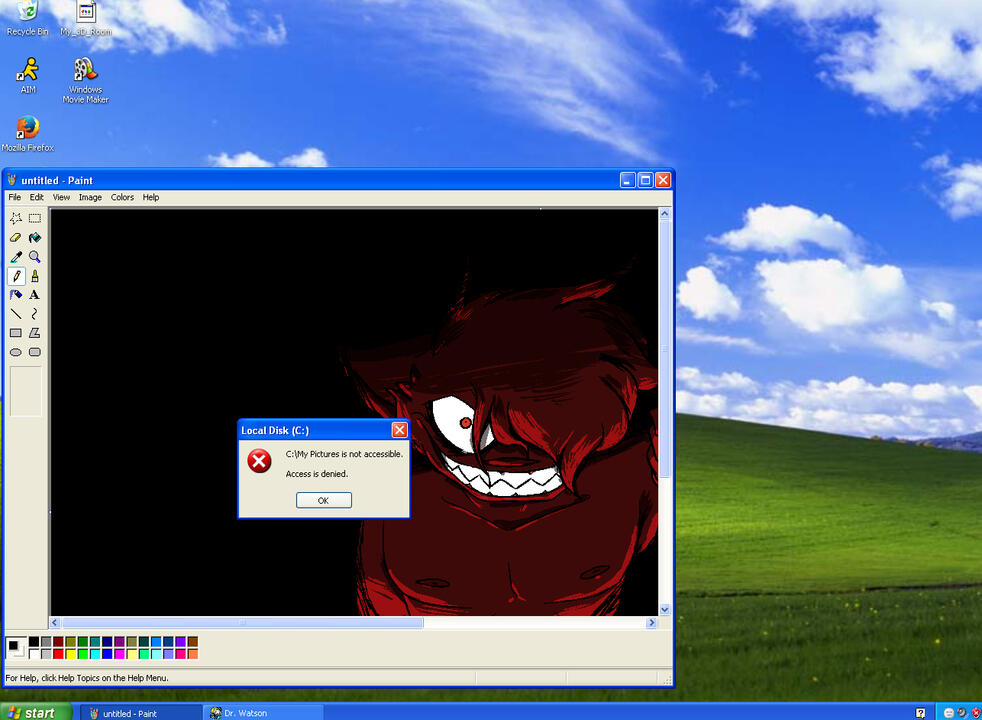Choose the bright red color swatch
The height and width of the screenshot is (720, 982).
click(x=58, y=654)
